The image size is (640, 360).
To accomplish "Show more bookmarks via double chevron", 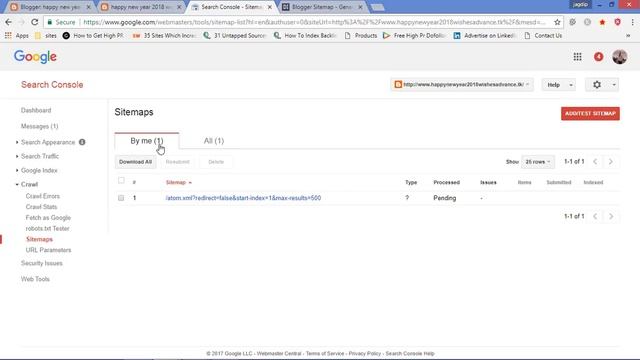I will (628, 36).
